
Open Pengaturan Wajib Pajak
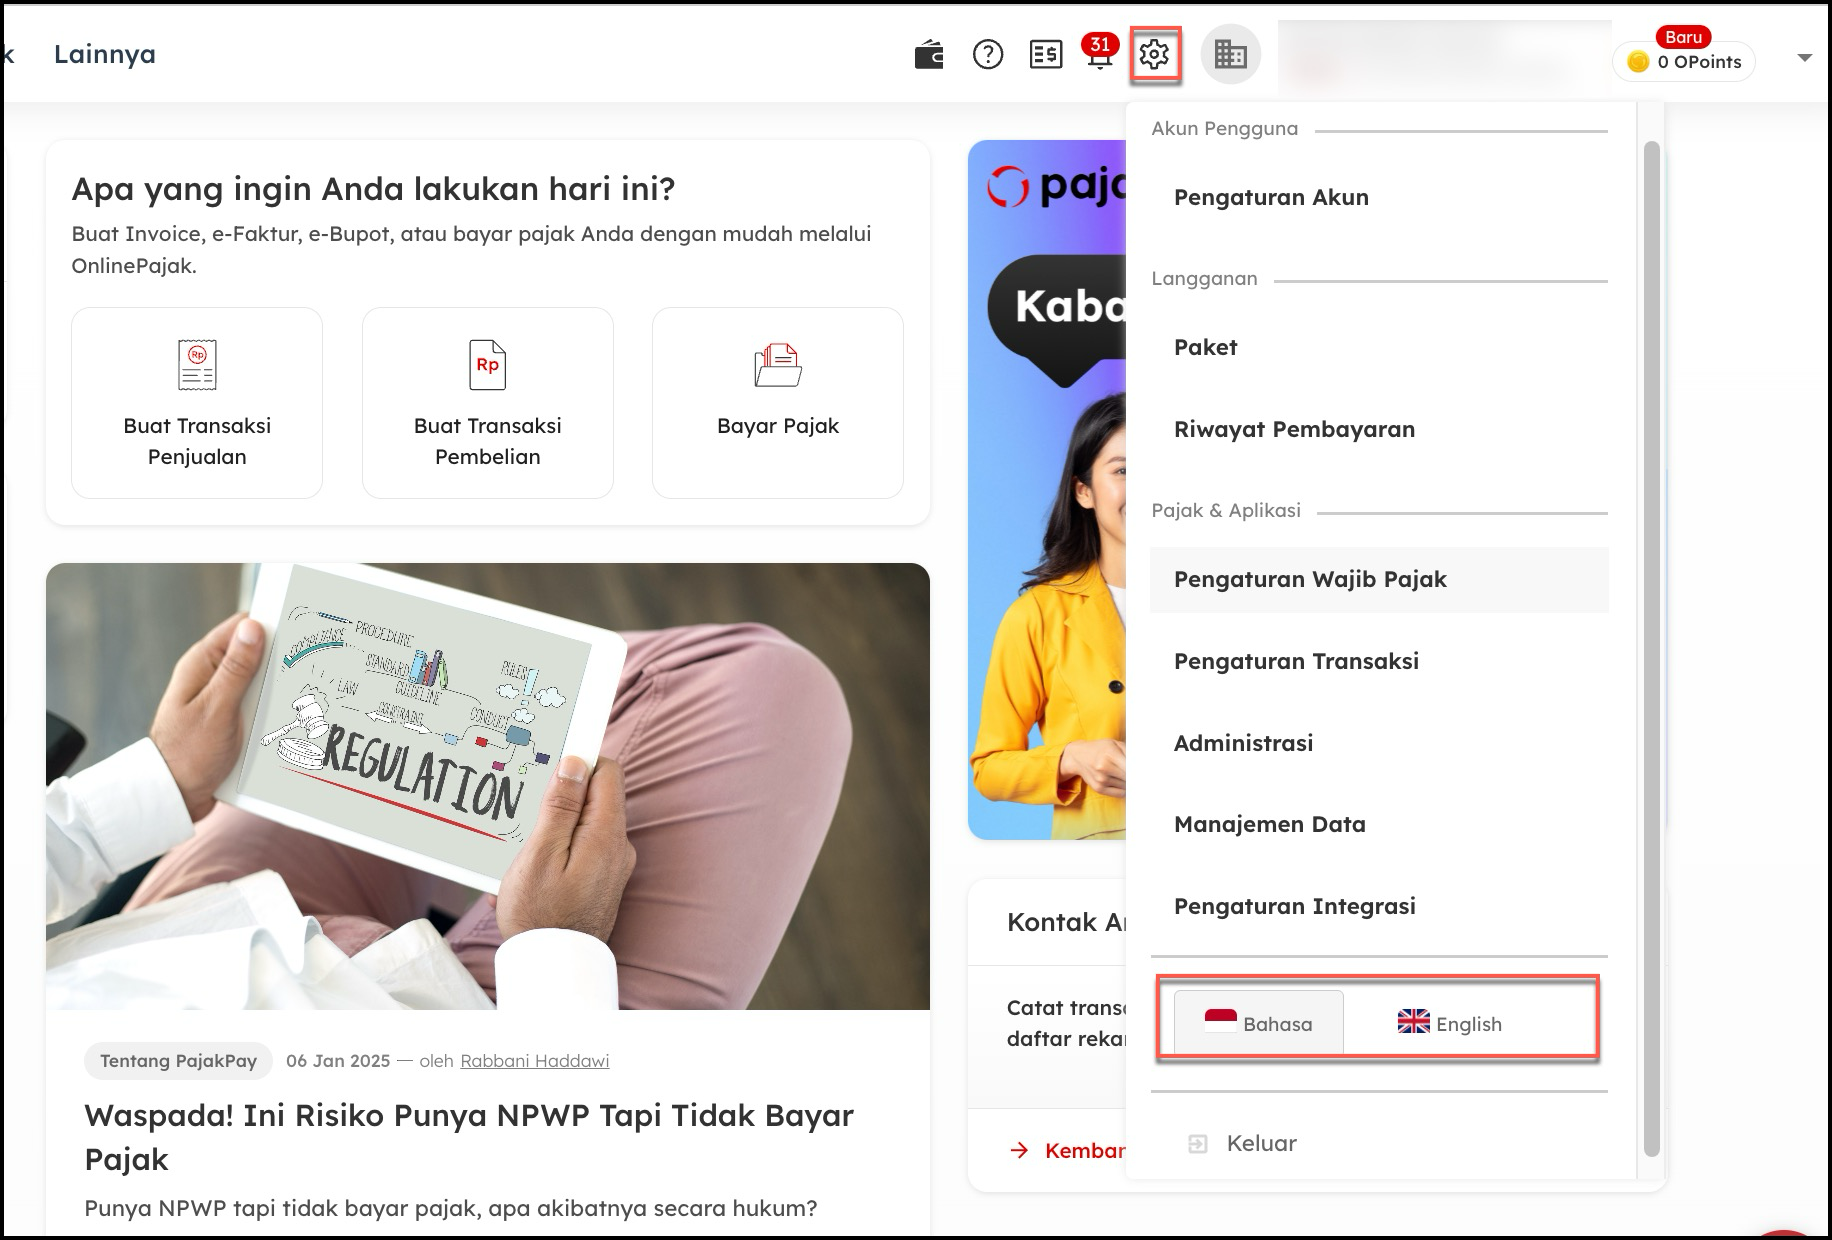pyautogui.click(x=1310, y=580)
